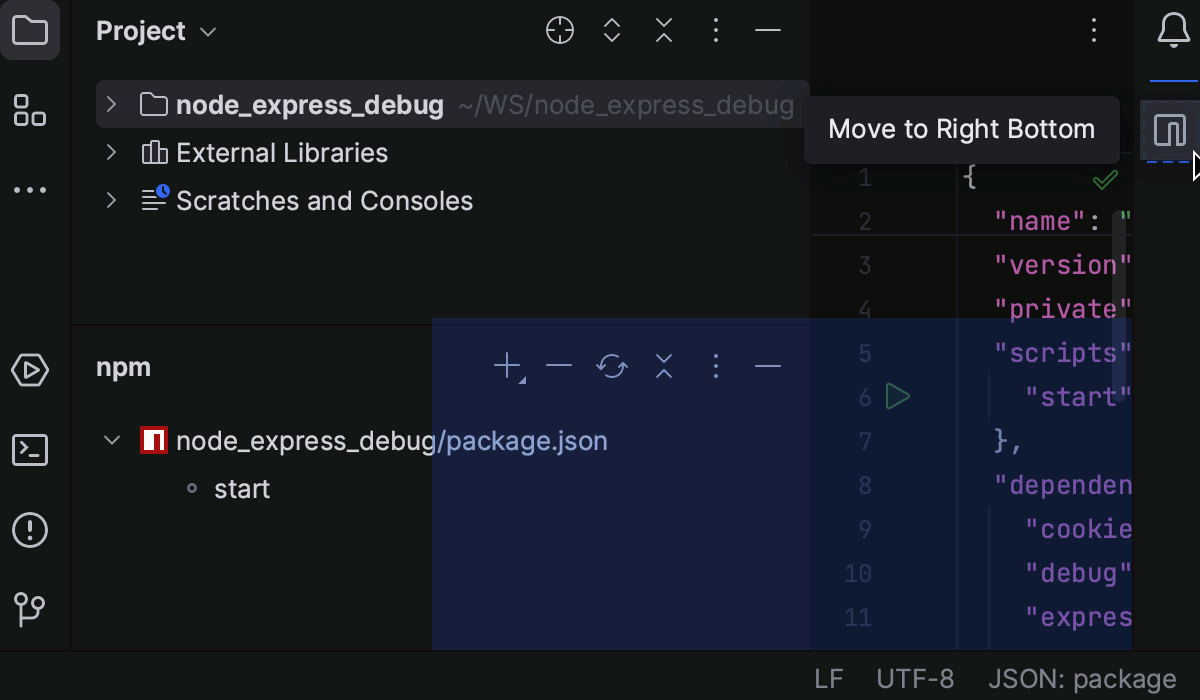
Task: Open the editor kebab menu at top right
Action: pyautogui.click(x=1093, y=30)
